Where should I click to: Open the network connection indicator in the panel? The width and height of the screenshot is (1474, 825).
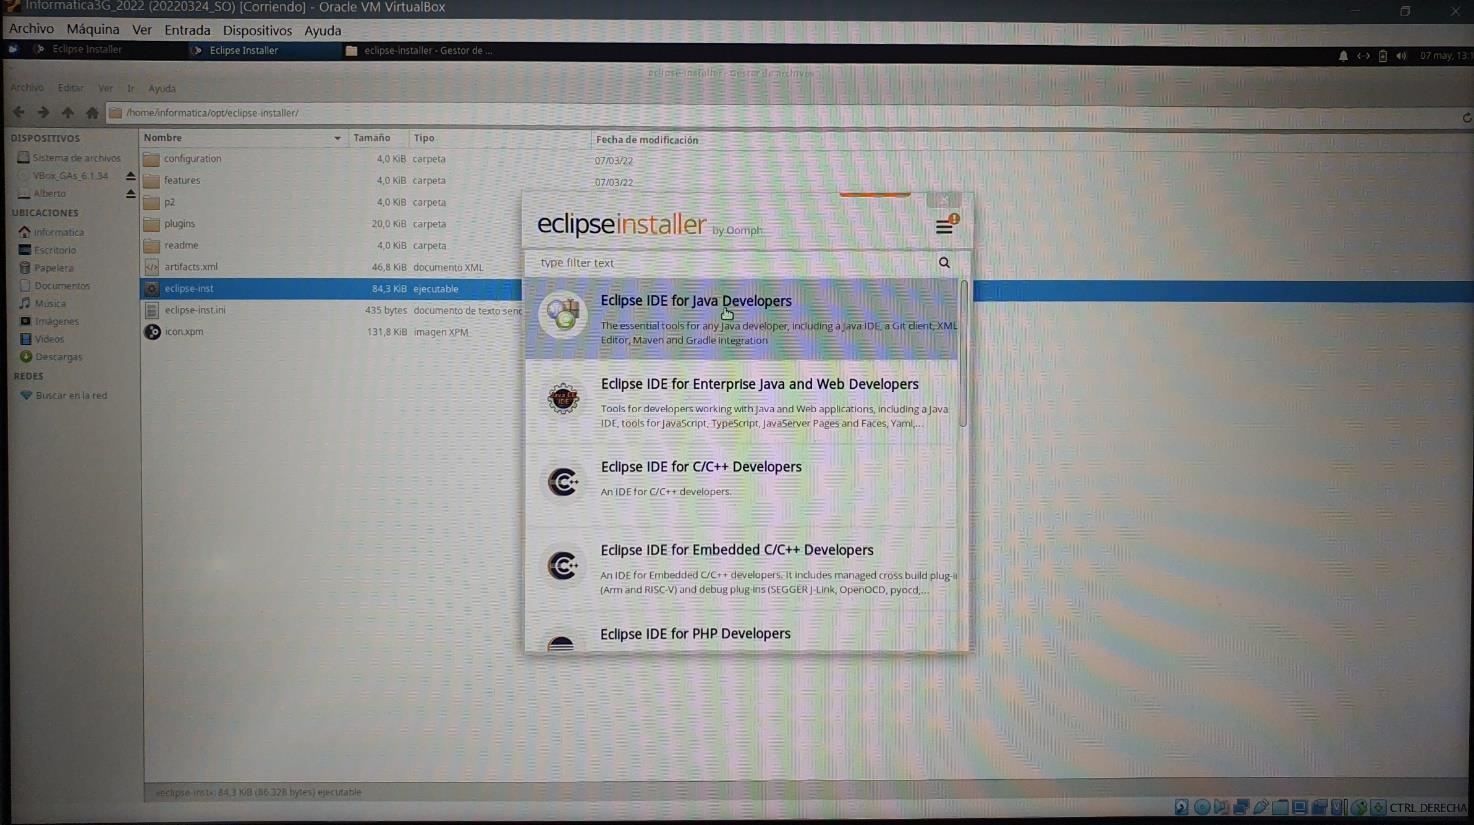click(1363, 56)
